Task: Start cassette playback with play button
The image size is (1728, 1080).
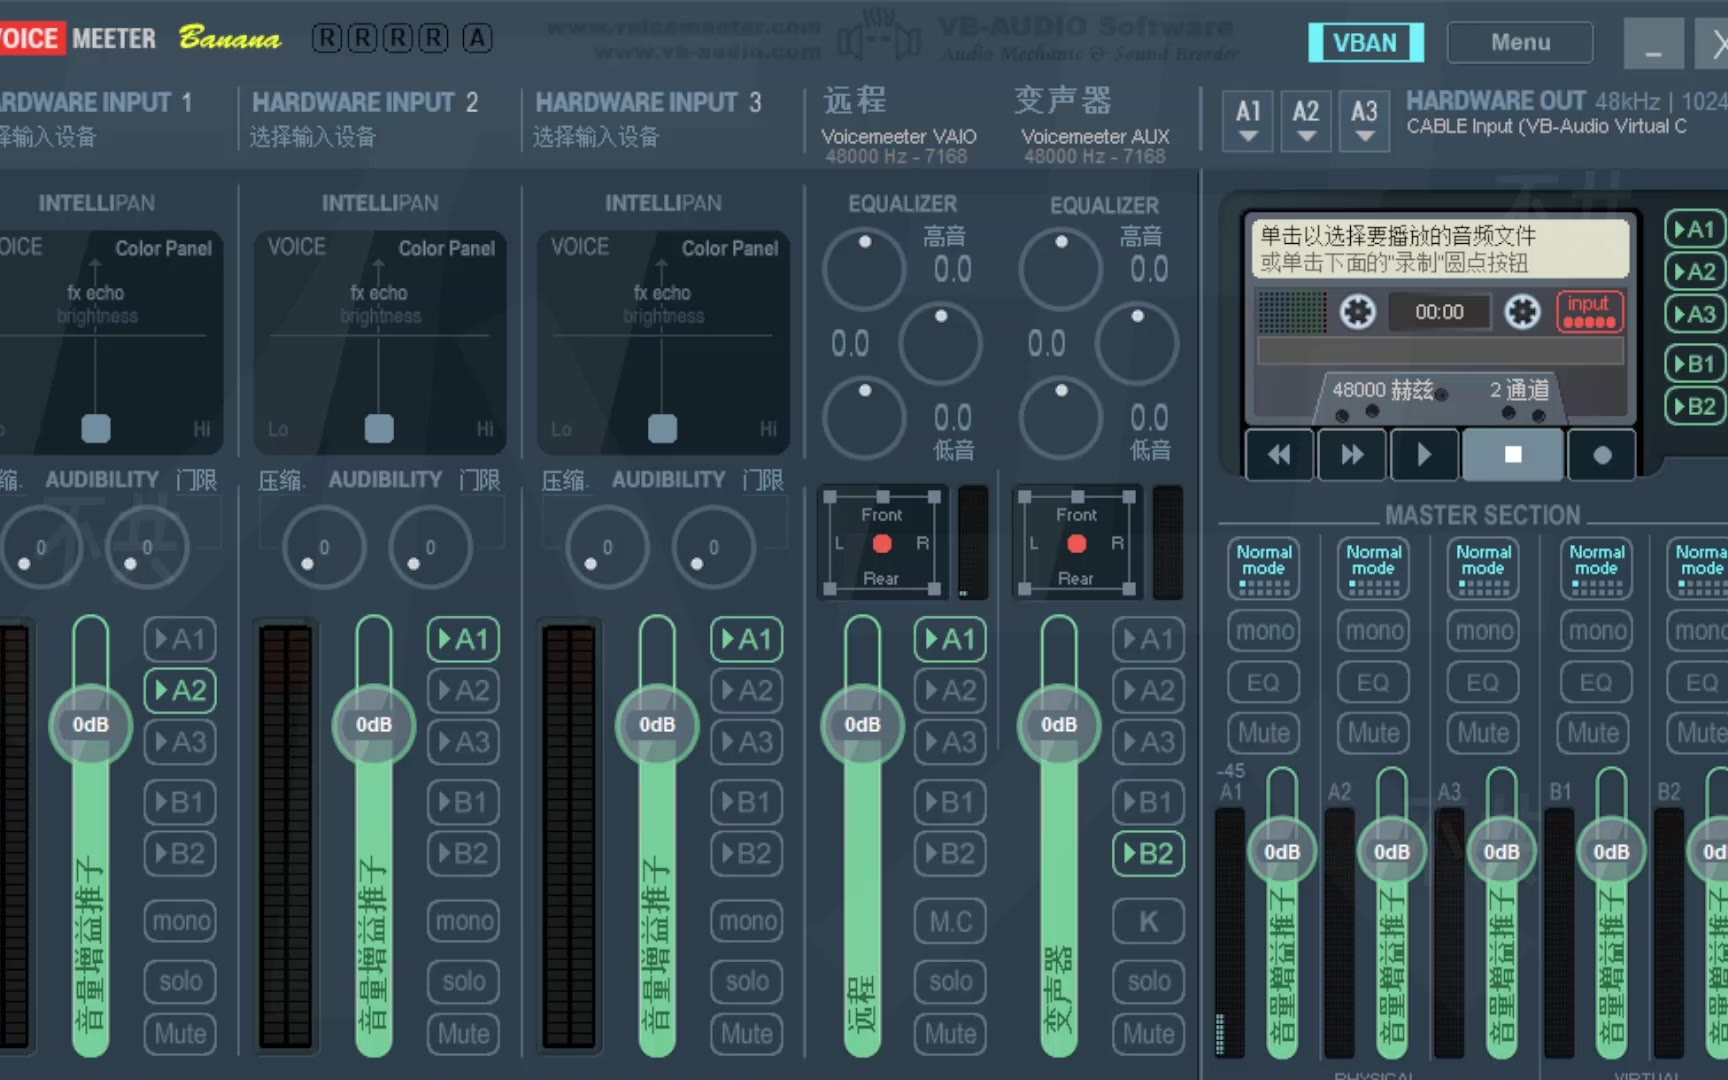Action: pos(1423,455)
